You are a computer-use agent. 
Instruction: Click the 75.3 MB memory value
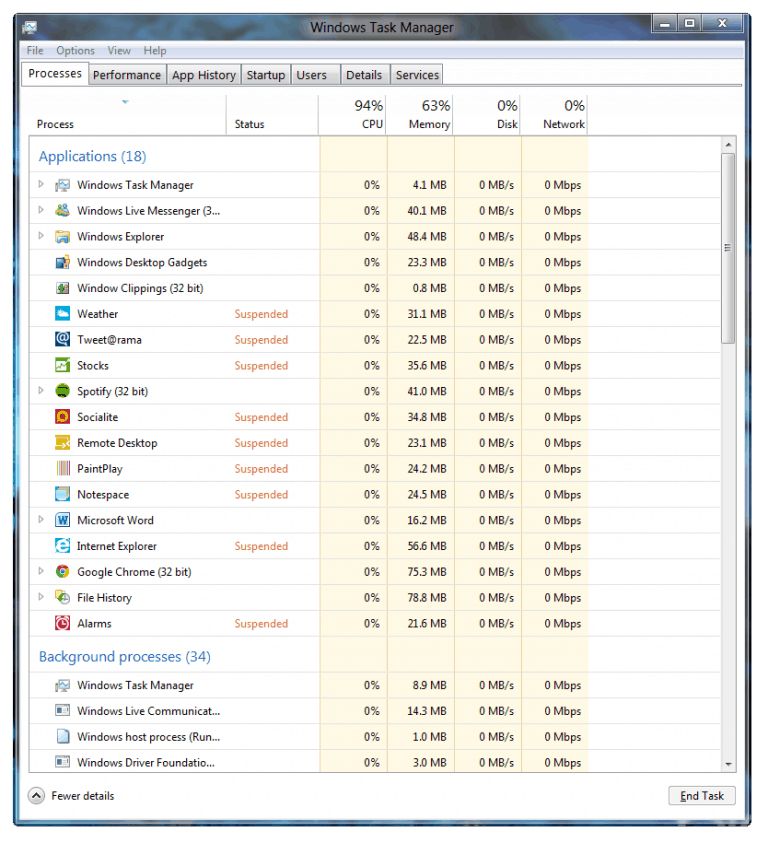(427, 572)
